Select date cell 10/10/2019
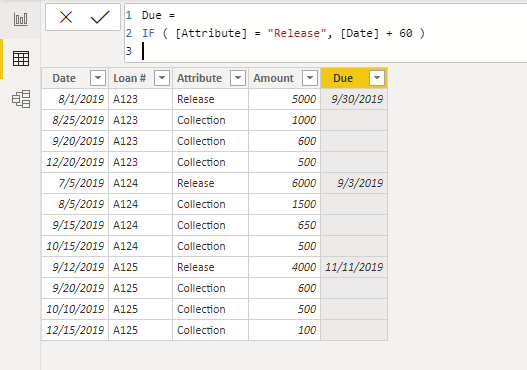The height and width of the screenshot is (370, 527). pos(75,309)
